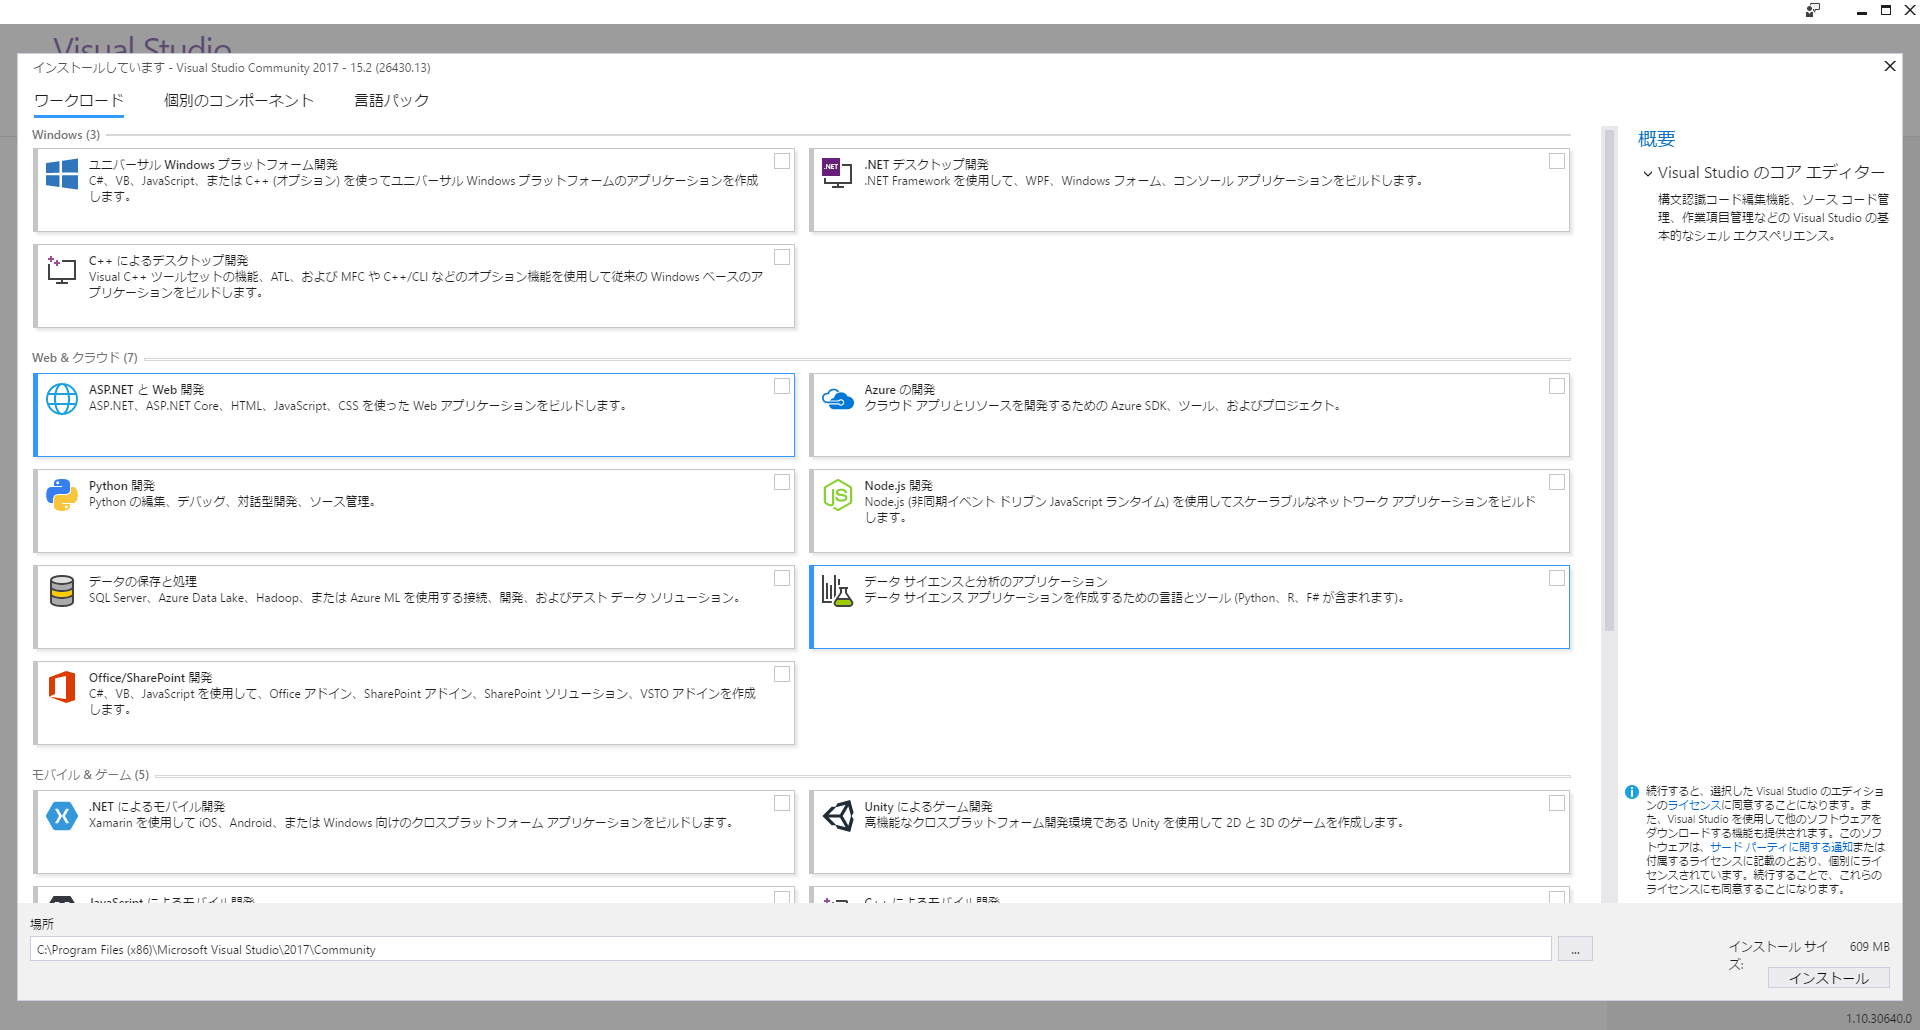Click the Unity game engine icon
1920x1030 pixels.
[x=837, y=816]
